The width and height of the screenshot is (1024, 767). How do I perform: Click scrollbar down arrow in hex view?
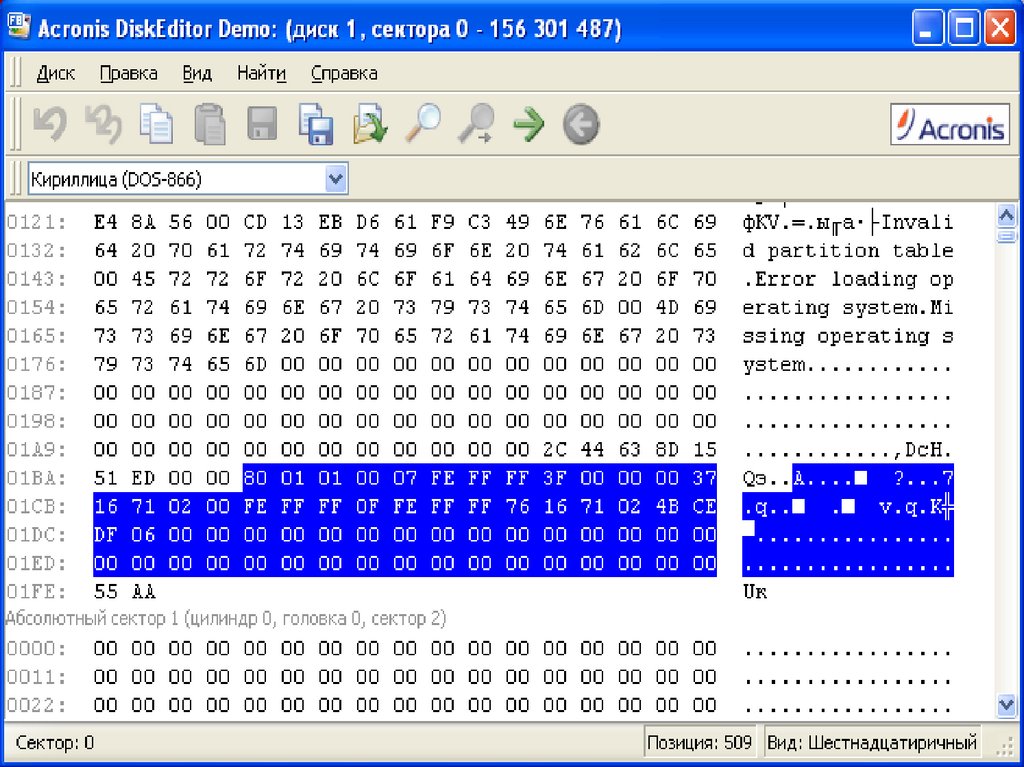click(1006, 706)
